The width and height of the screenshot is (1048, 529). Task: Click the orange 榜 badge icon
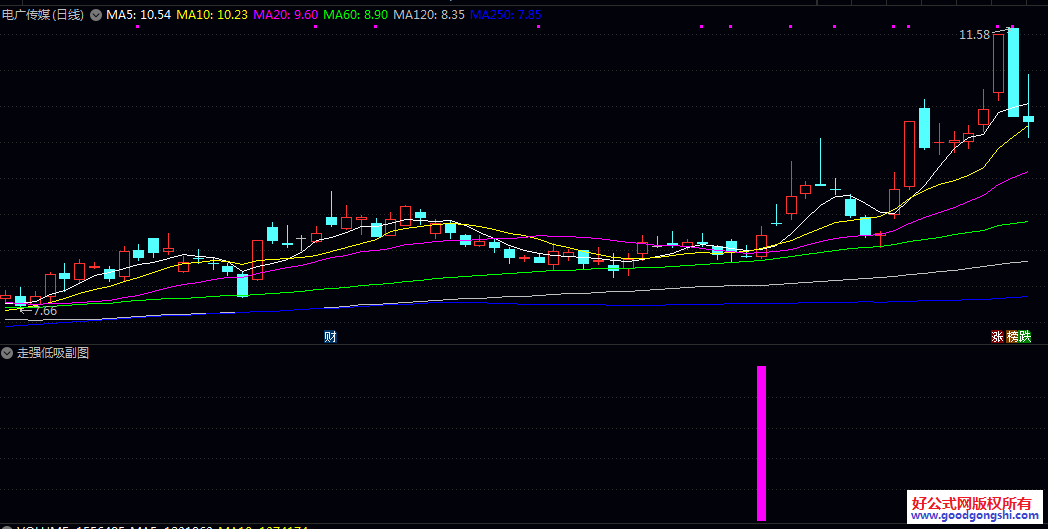click(x=1012, y=337)
